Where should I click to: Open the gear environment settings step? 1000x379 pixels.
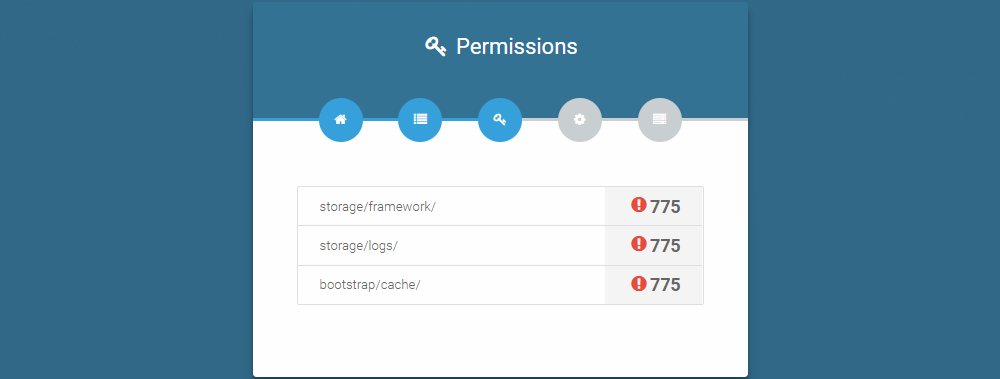coord(580,119)
